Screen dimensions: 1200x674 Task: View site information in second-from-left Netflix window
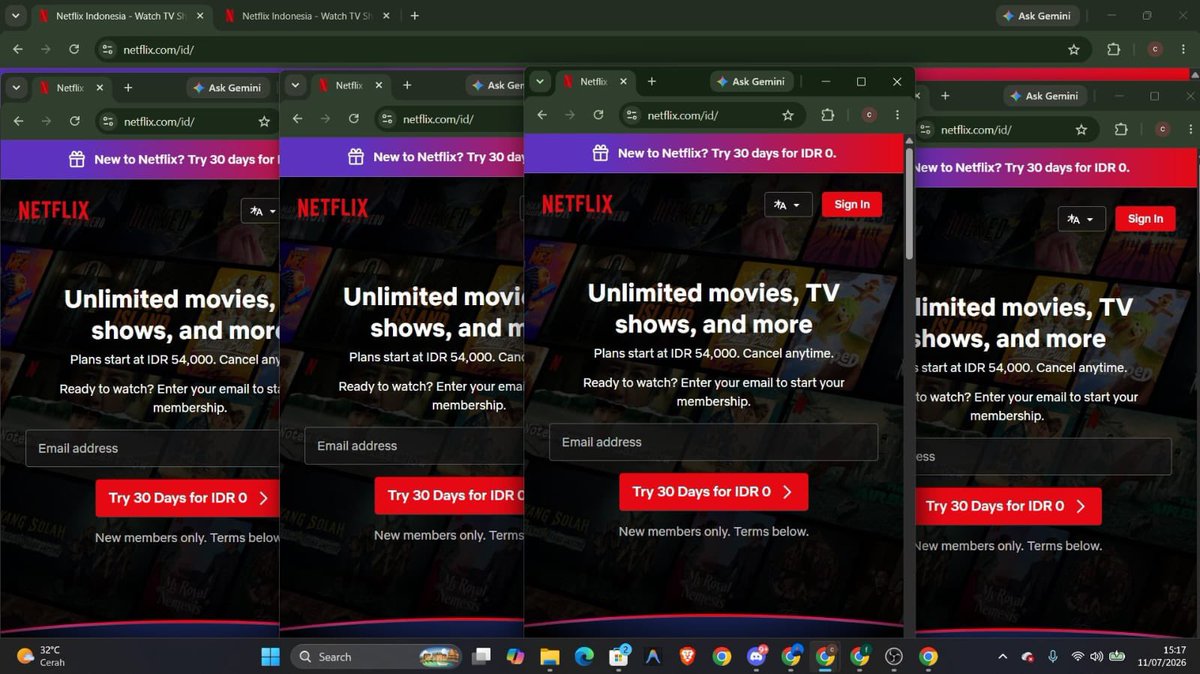click(386, 119)
